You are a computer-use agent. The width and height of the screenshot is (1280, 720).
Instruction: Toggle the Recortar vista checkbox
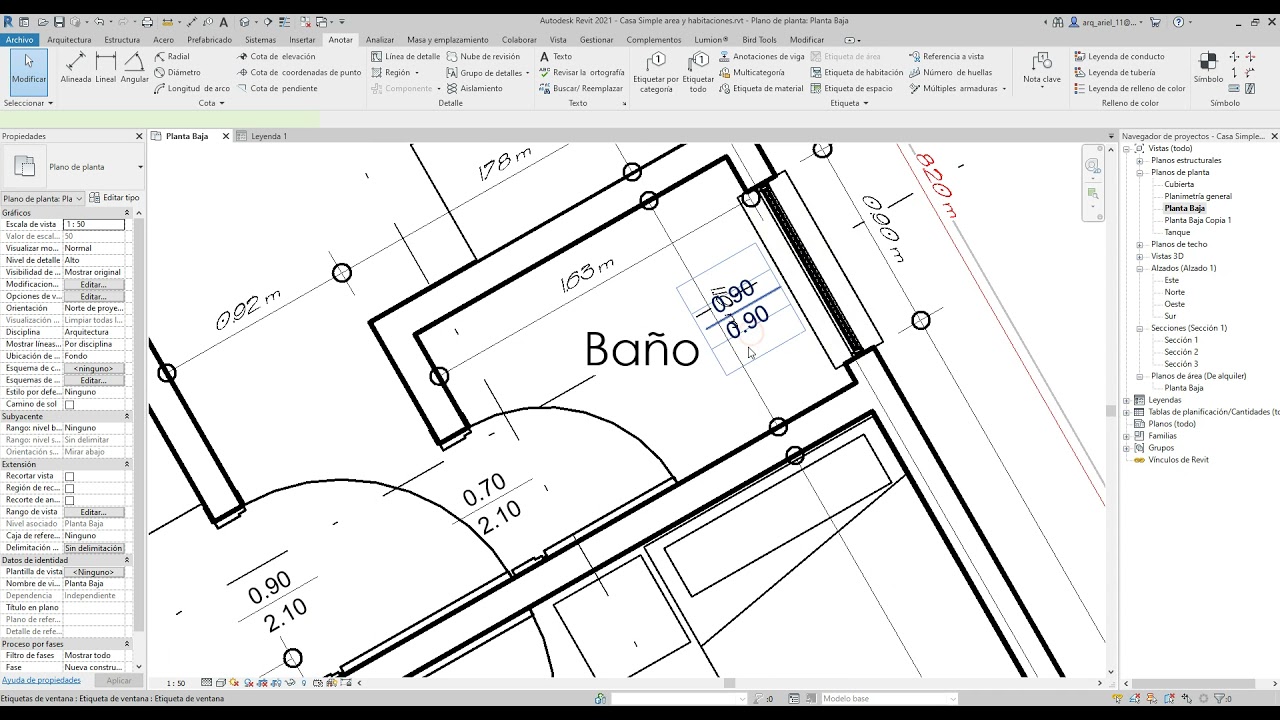point(69,476)
